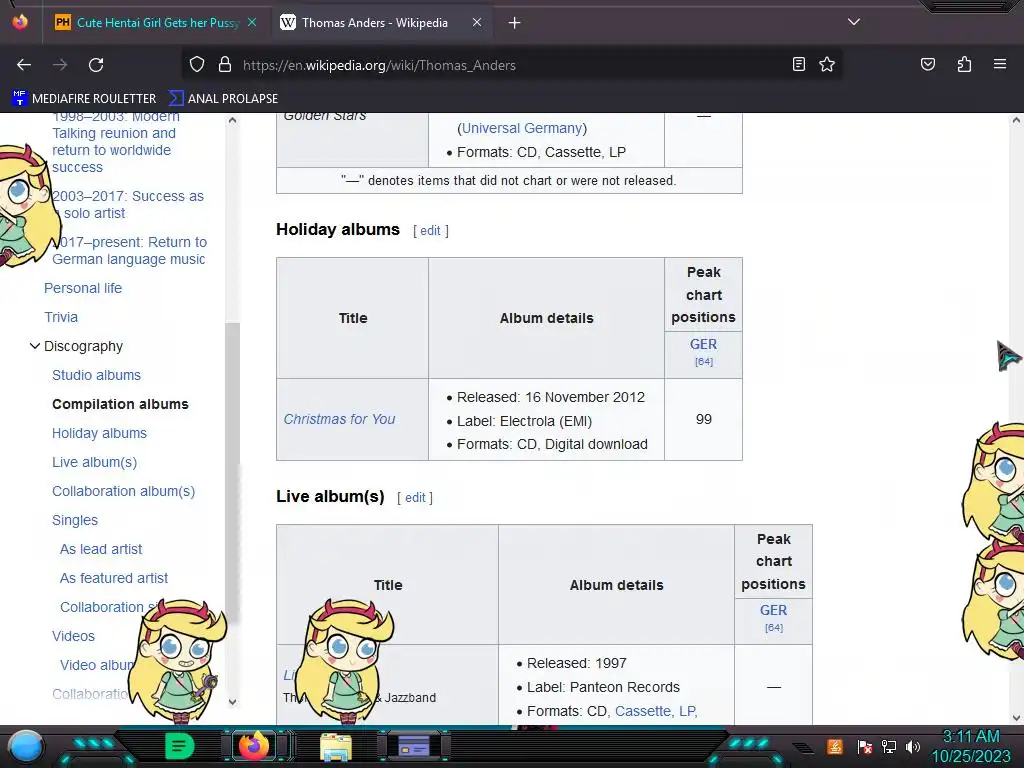Jump to Trivia section
This screenshot has height=768, width=1024.
(61, 317)
